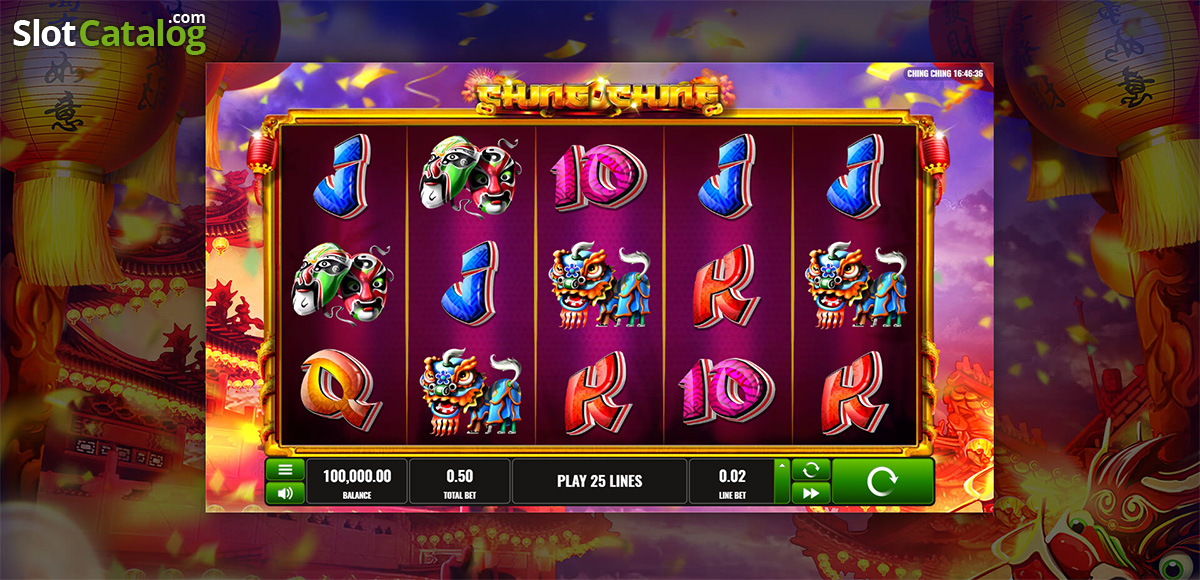Click the lion dance symbol on reel three
Viewport: 1200px width, 580px height.
tap(600, 287)
